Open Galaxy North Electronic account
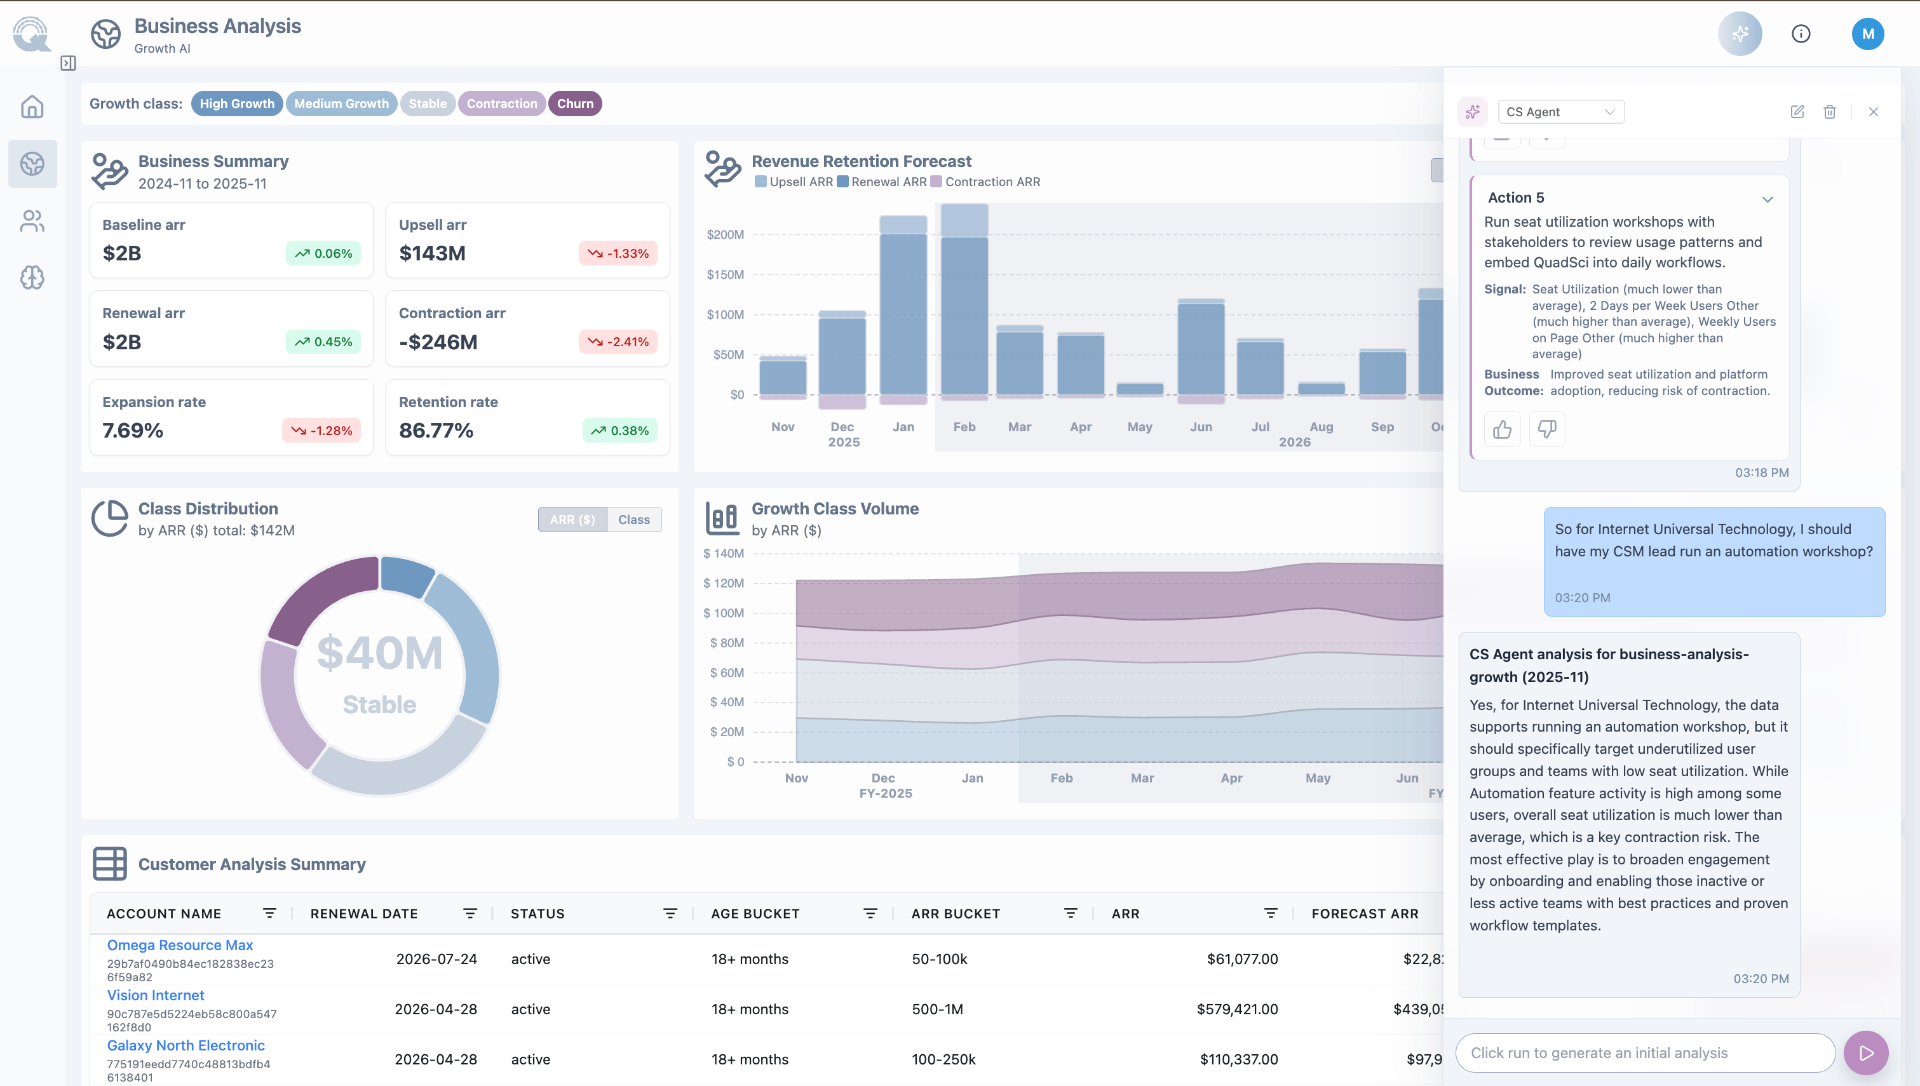The image size is (1920, 1086). 186,1045
